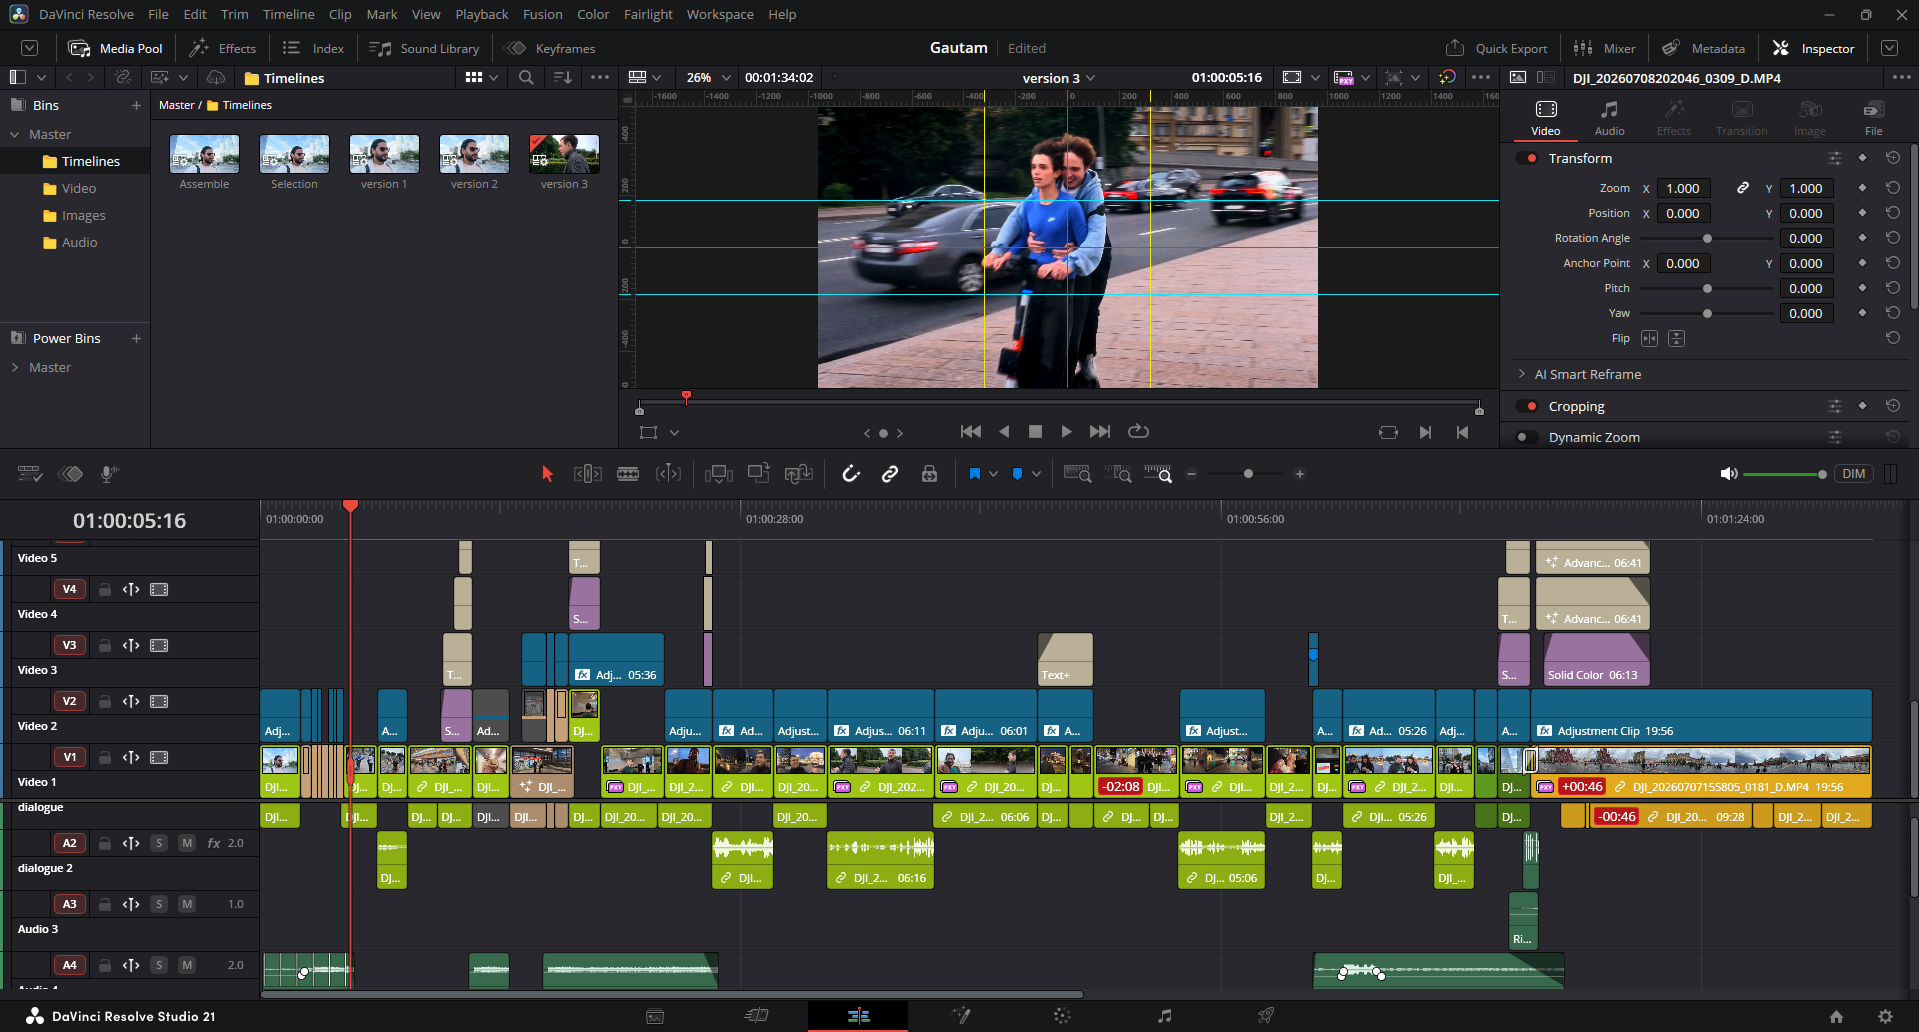Click the Flip Horizontal button
Image resolution: width=1919 pixels, height=1032 pixels.
click(1649, 338)
